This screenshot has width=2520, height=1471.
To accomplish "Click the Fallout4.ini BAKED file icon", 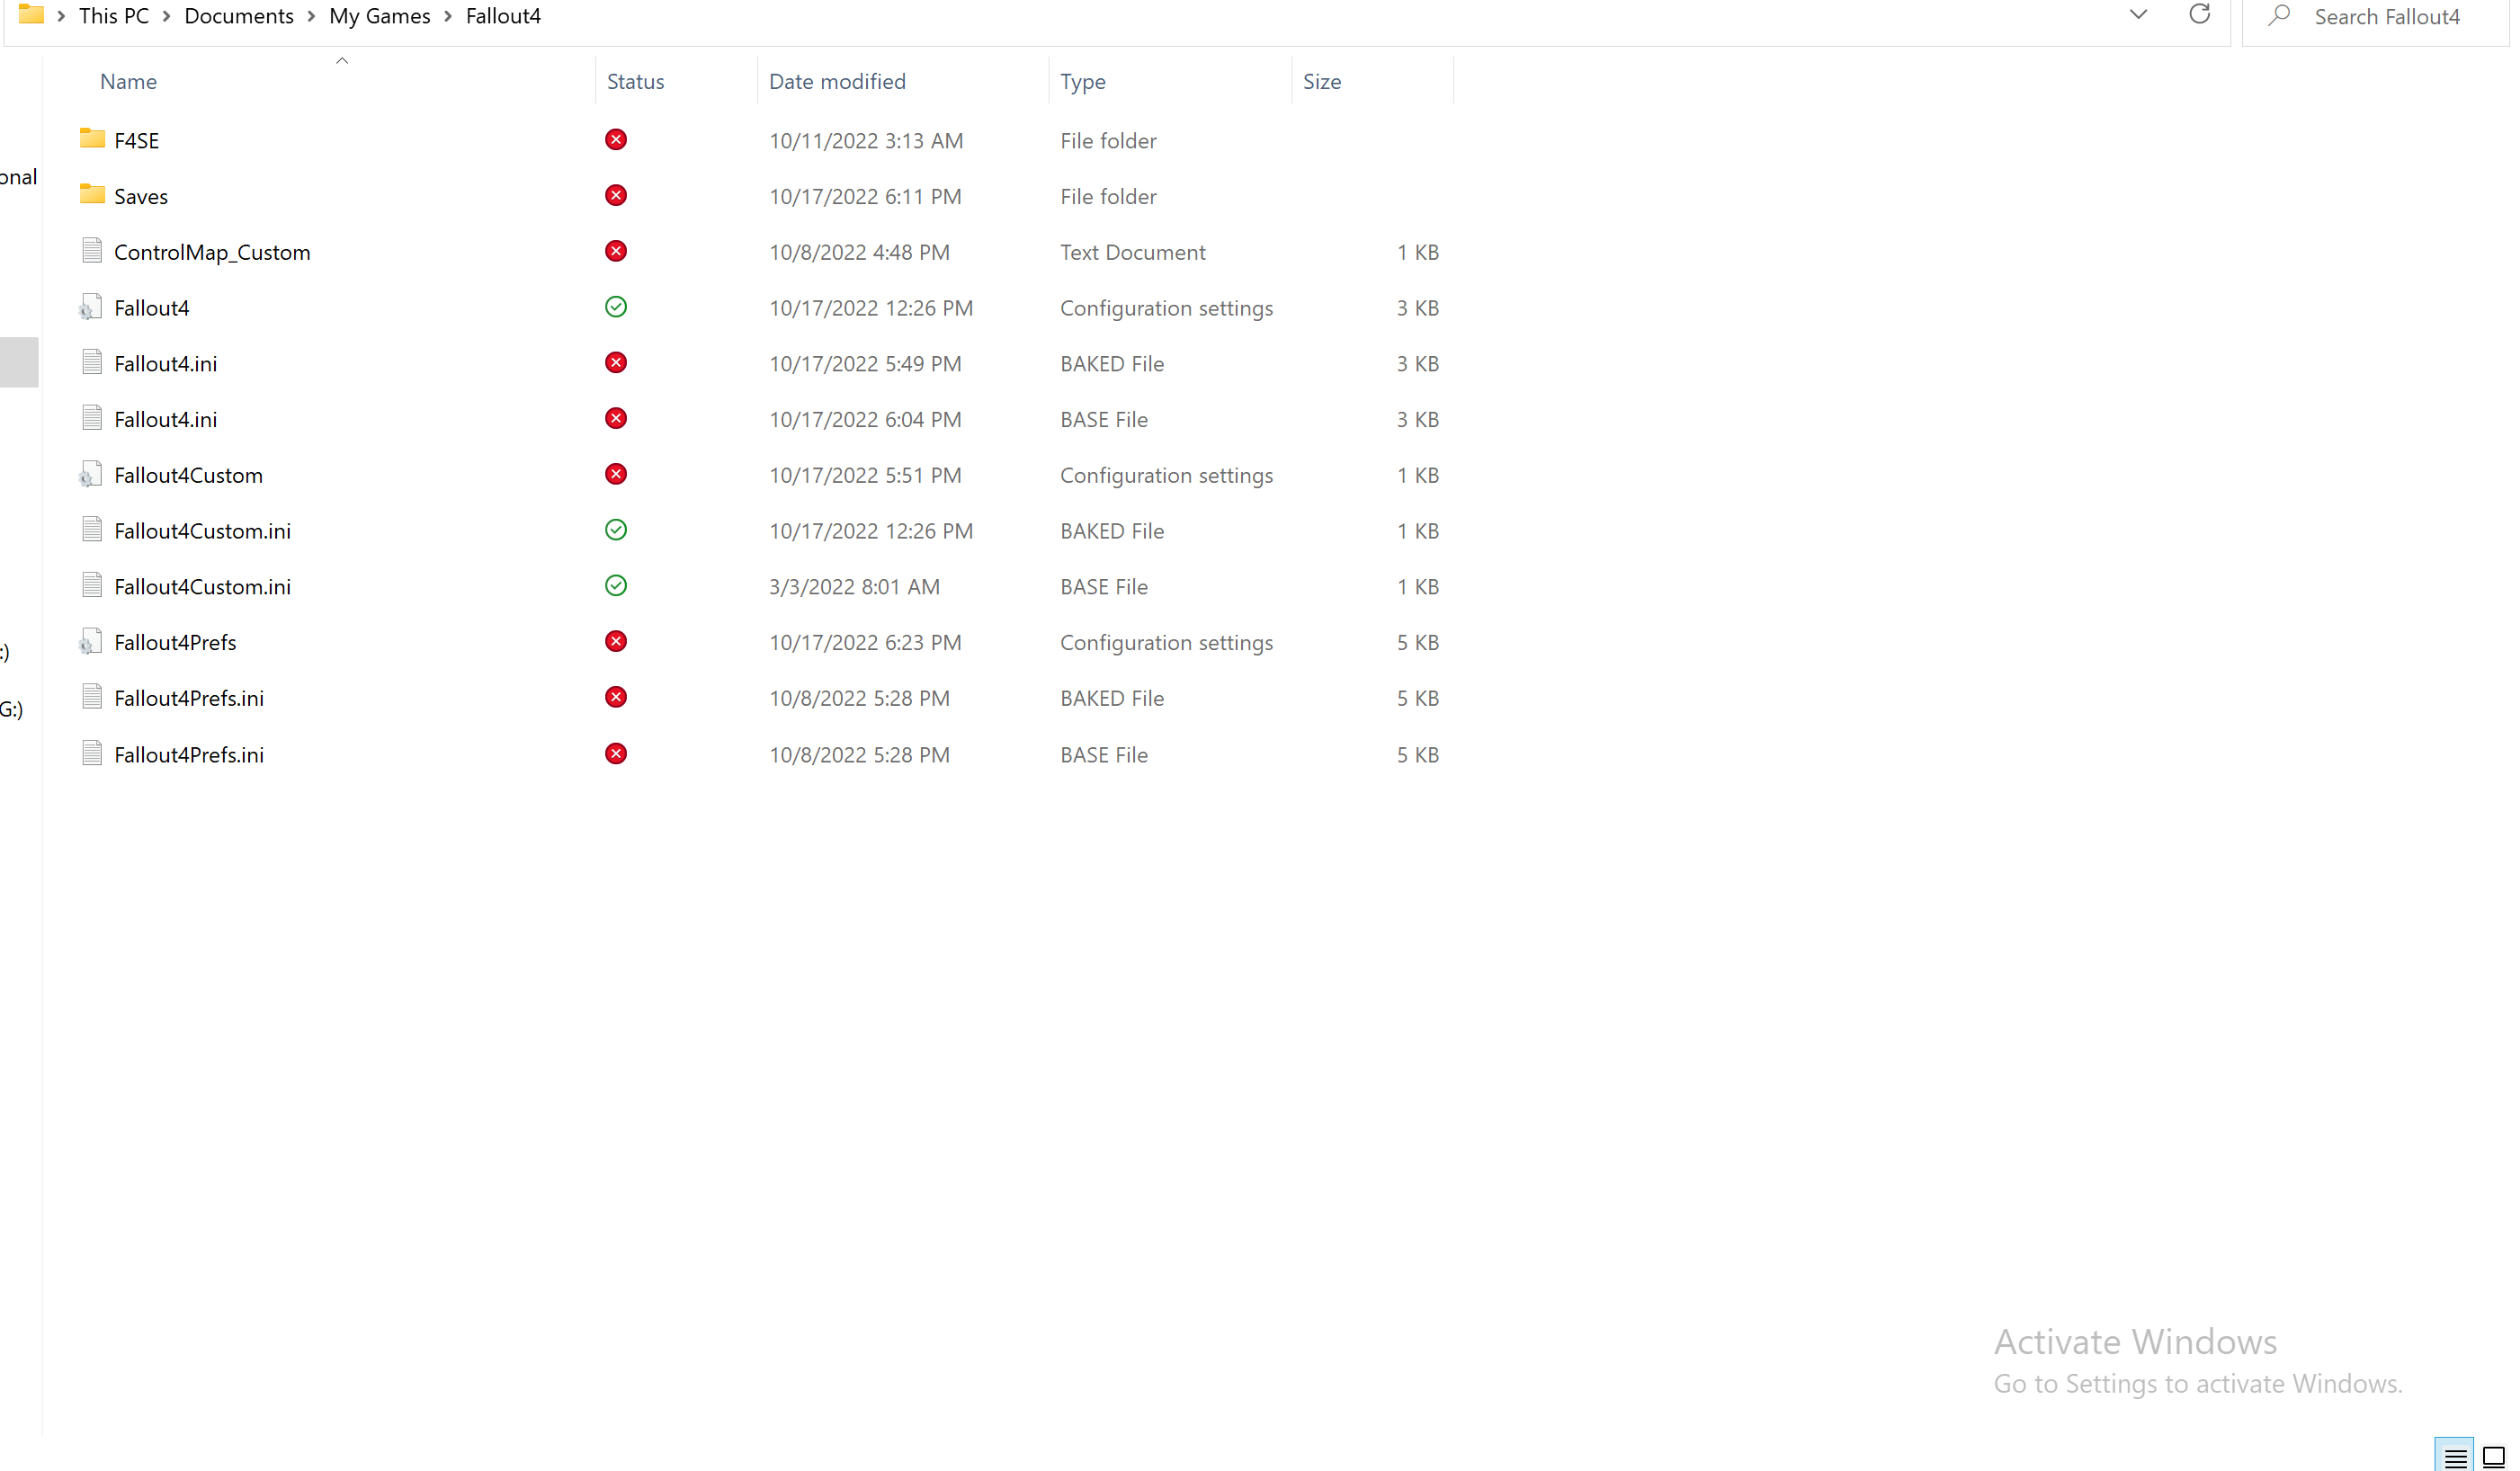I will click(x=92, y=363).
